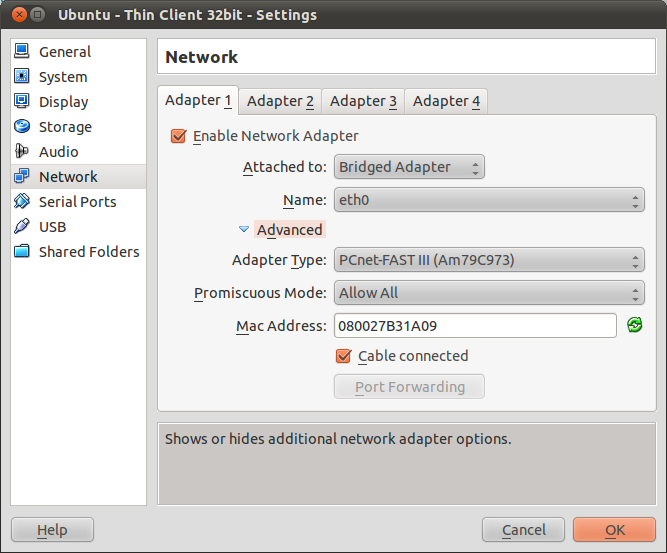Viewport: 667px width, 553px height.
Task: Click the Display settings icon
Action: coord(22,101)
